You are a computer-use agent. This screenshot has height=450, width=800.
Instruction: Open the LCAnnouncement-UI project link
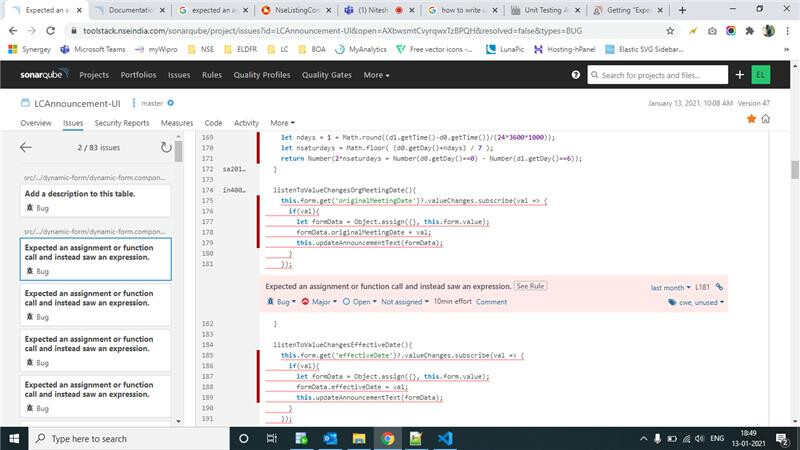[77, 104]
